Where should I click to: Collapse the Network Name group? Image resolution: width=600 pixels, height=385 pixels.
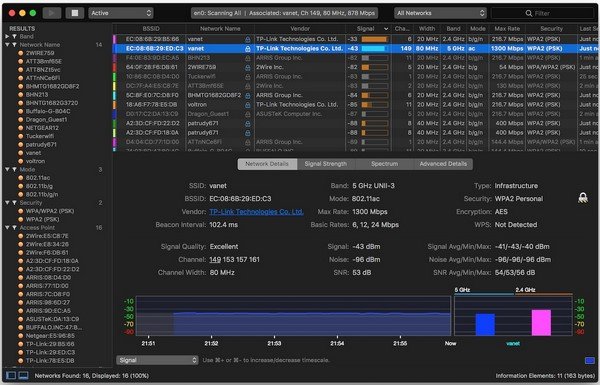7,45
